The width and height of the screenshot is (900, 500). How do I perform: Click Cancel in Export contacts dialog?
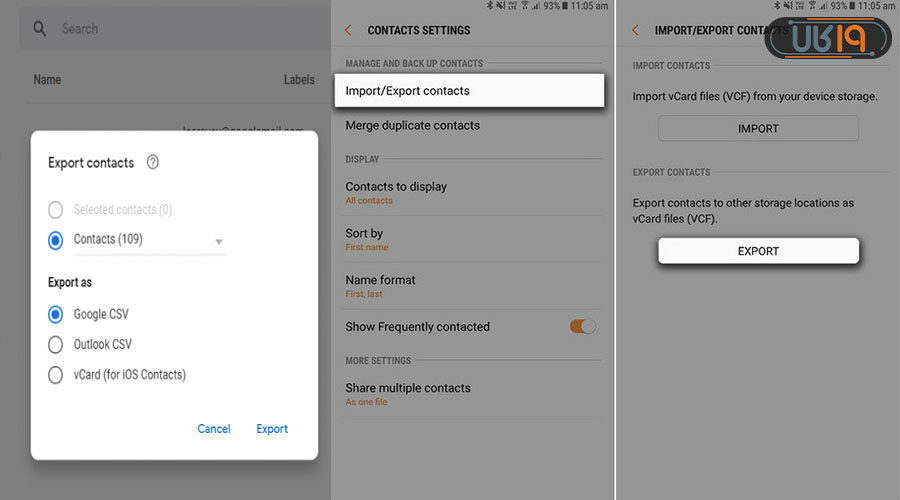pos(214,429)
